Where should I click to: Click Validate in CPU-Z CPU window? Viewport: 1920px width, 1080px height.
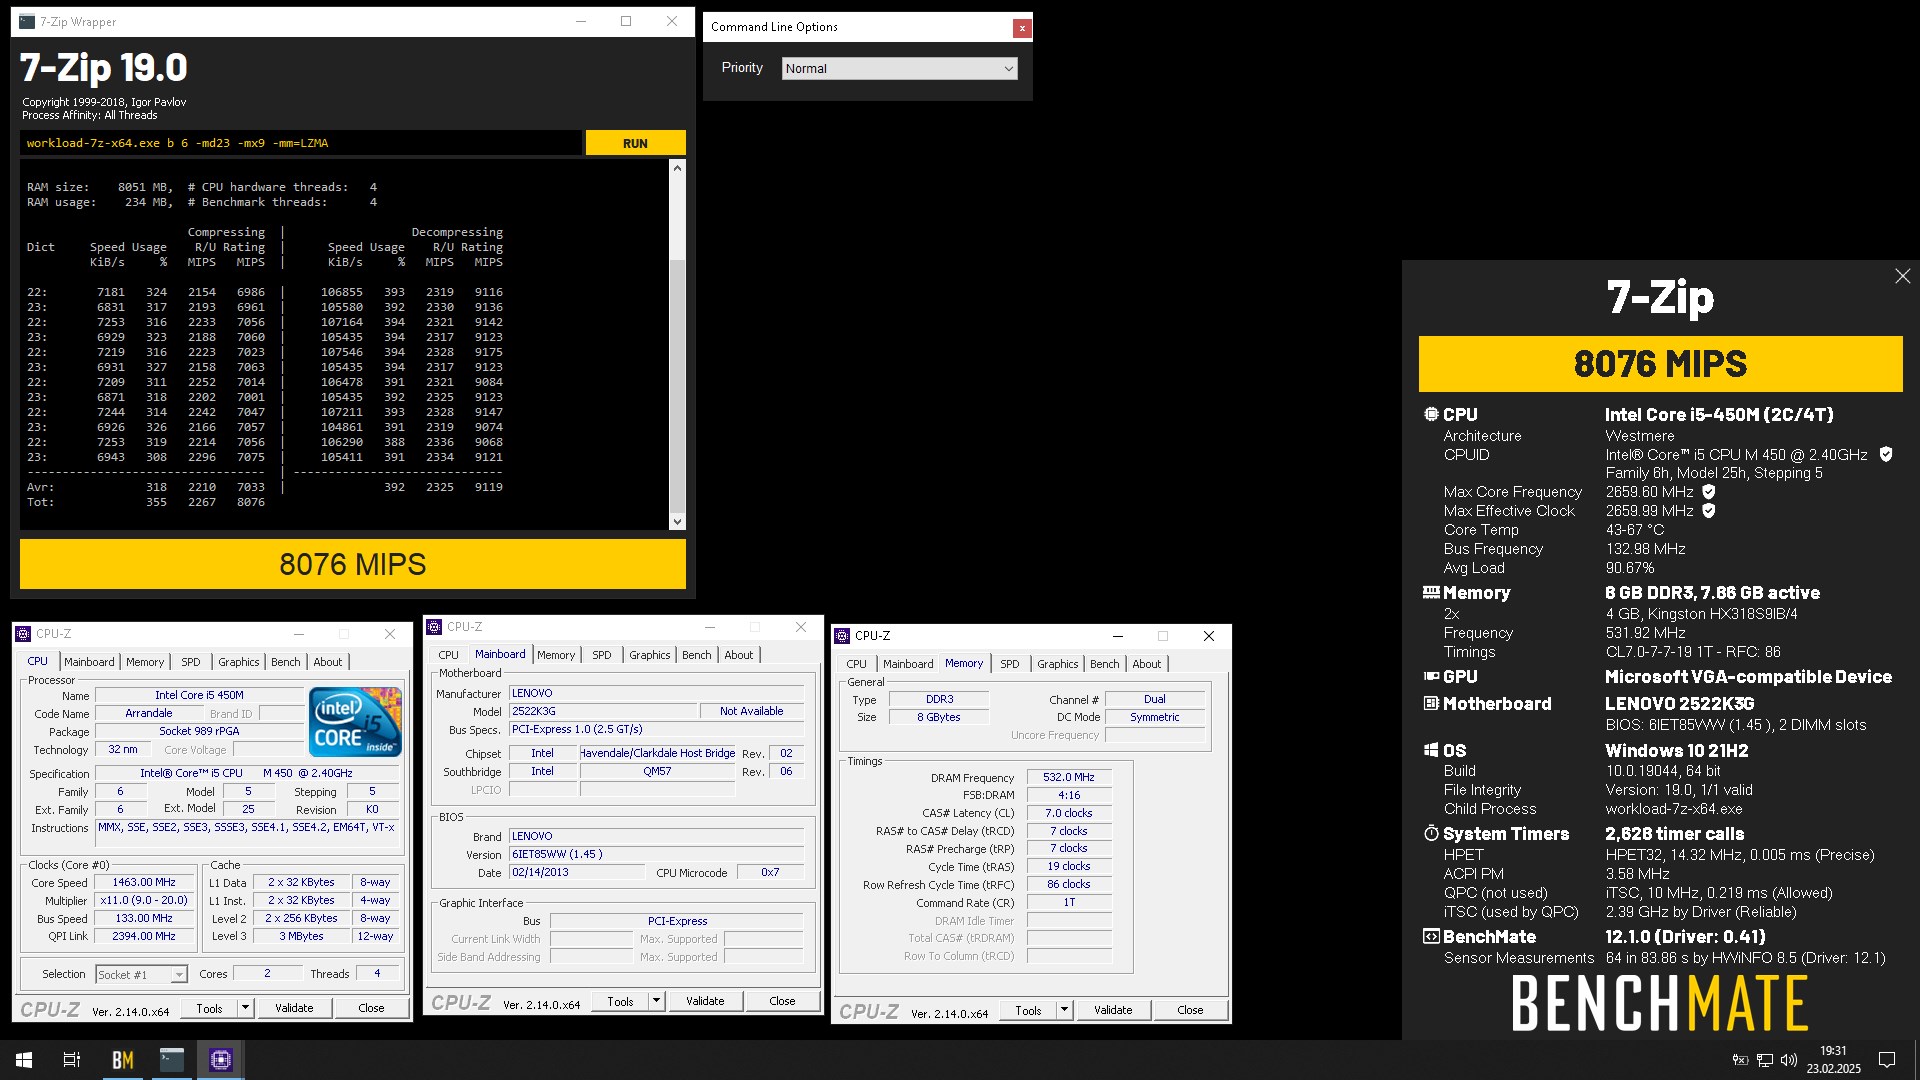[294, 1008]
